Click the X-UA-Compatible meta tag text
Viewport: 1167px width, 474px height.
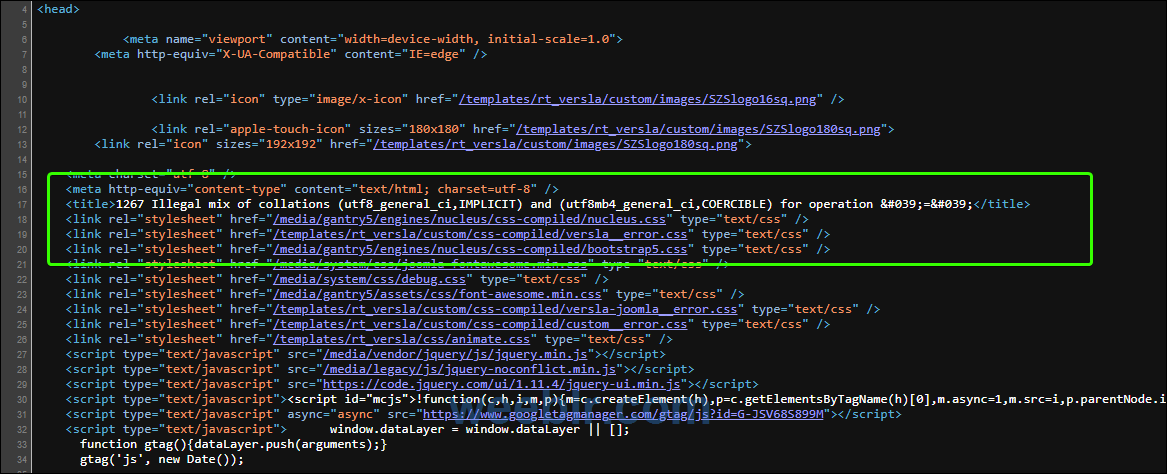coord(291,54)
